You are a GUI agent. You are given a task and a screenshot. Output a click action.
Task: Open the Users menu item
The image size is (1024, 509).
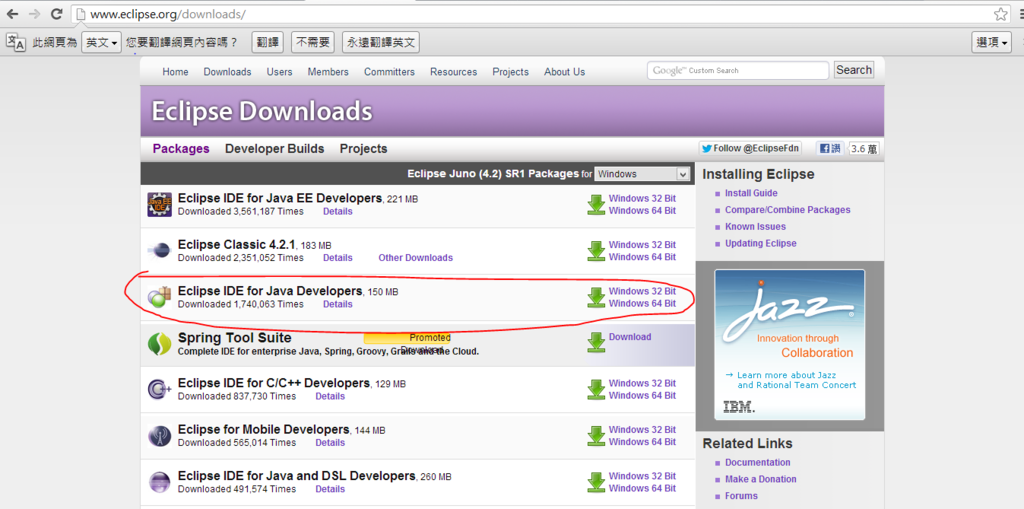280,72
